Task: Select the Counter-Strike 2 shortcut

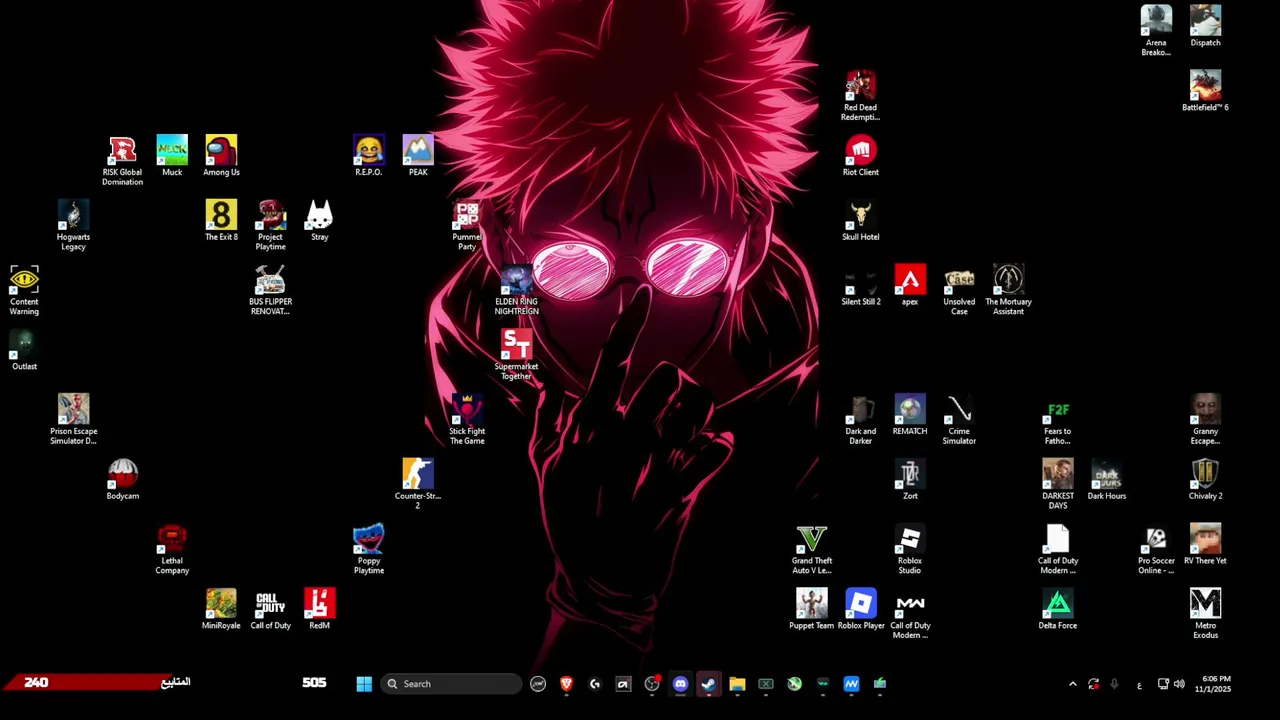Action: [418, 485]
